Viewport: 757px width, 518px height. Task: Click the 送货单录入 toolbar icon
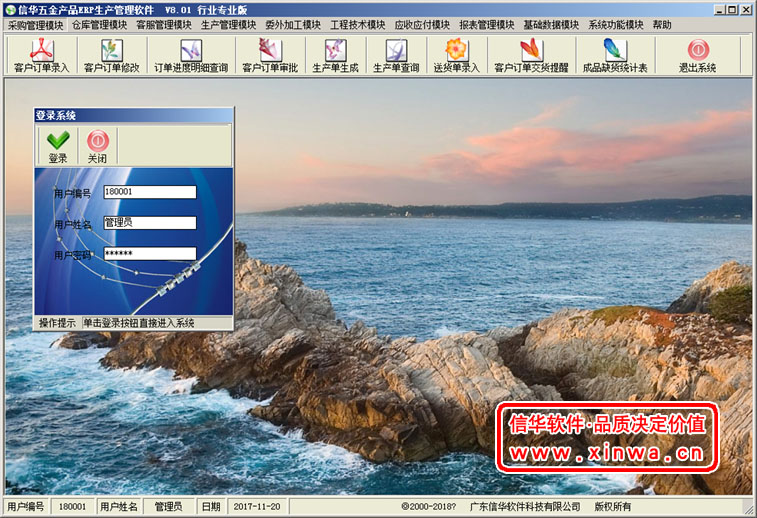(456, 54)
